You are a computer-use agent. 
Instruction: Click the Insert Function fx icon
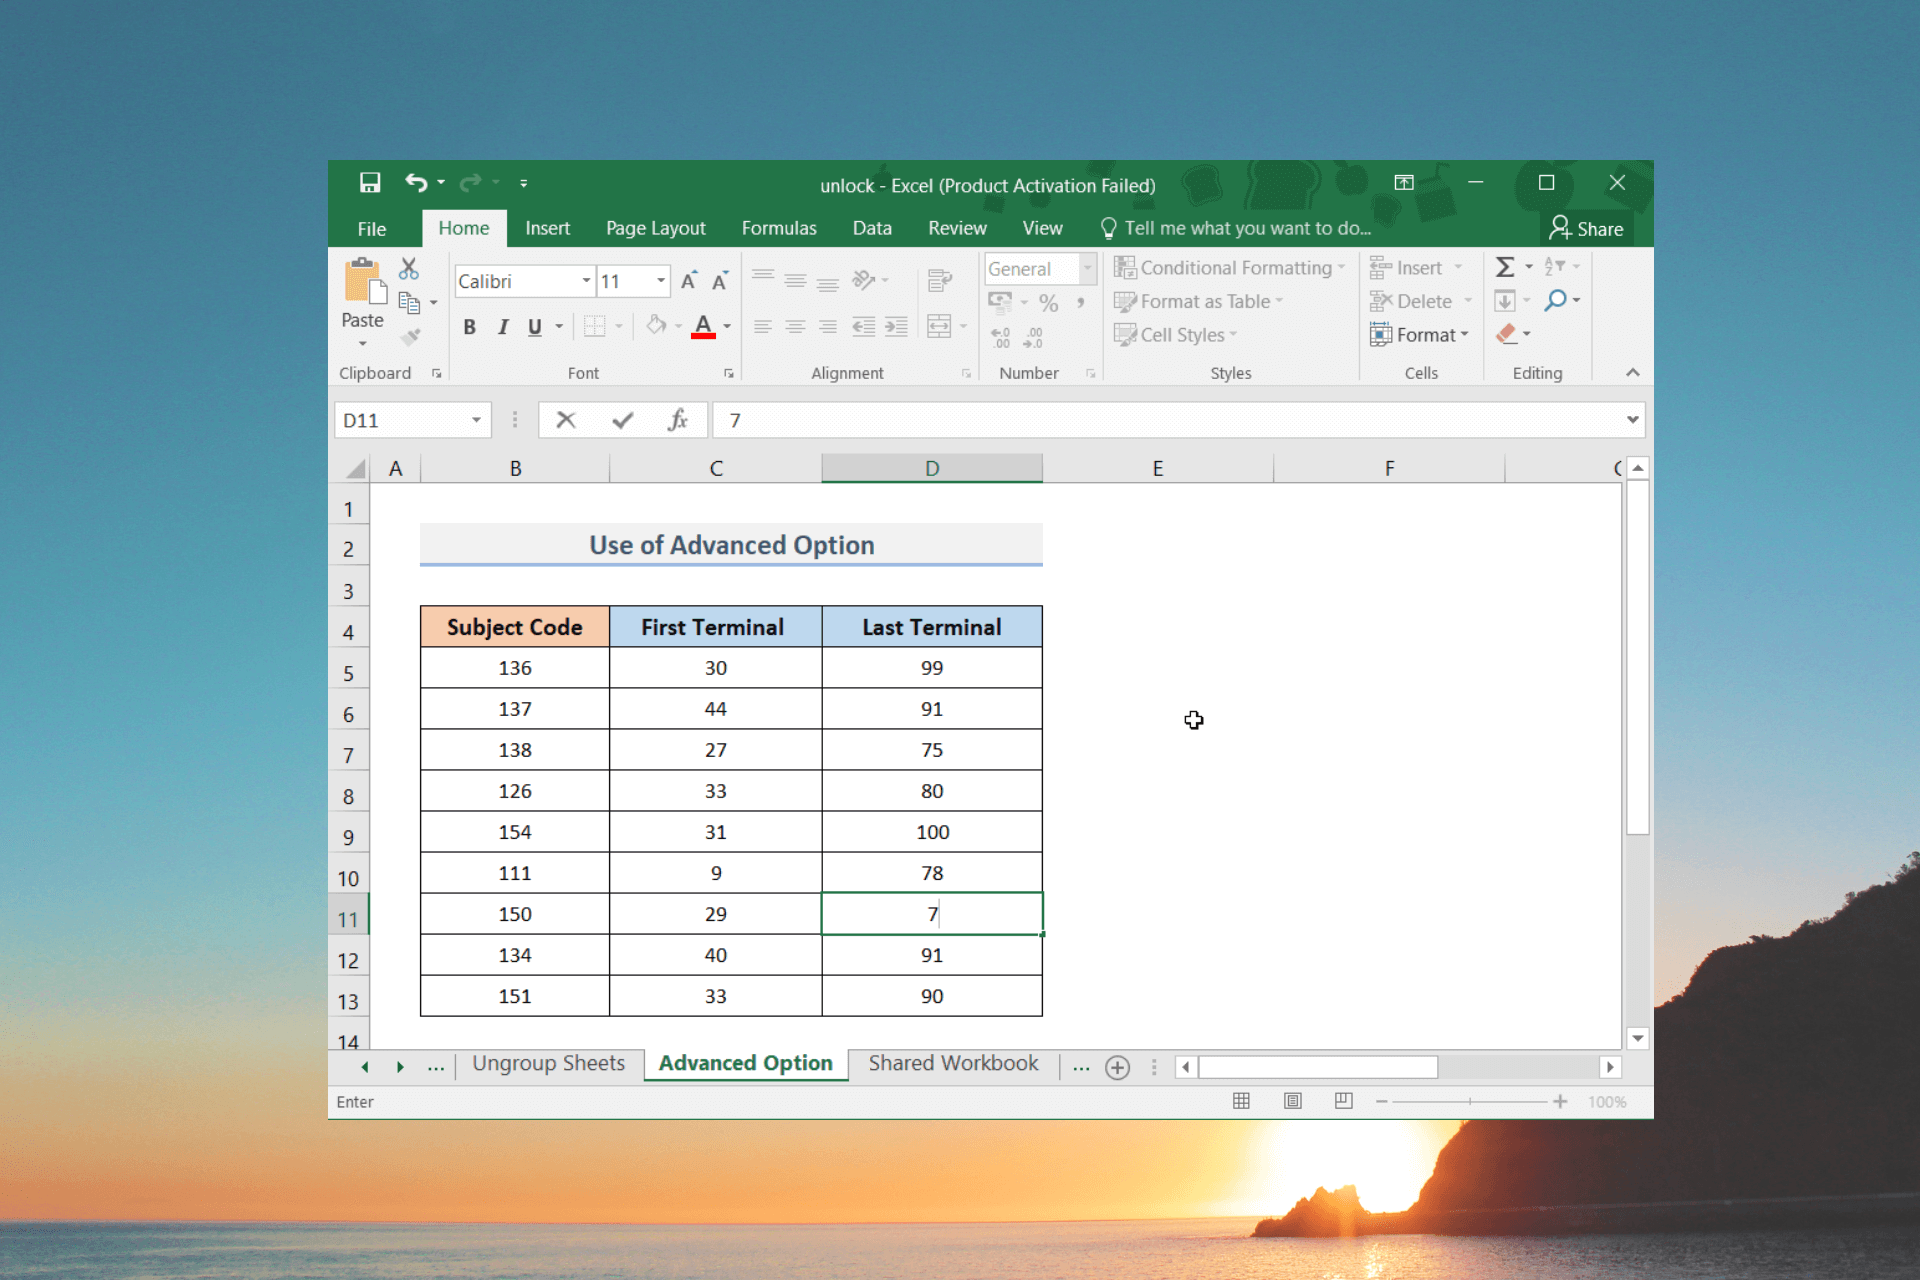[x=678, y=420]
